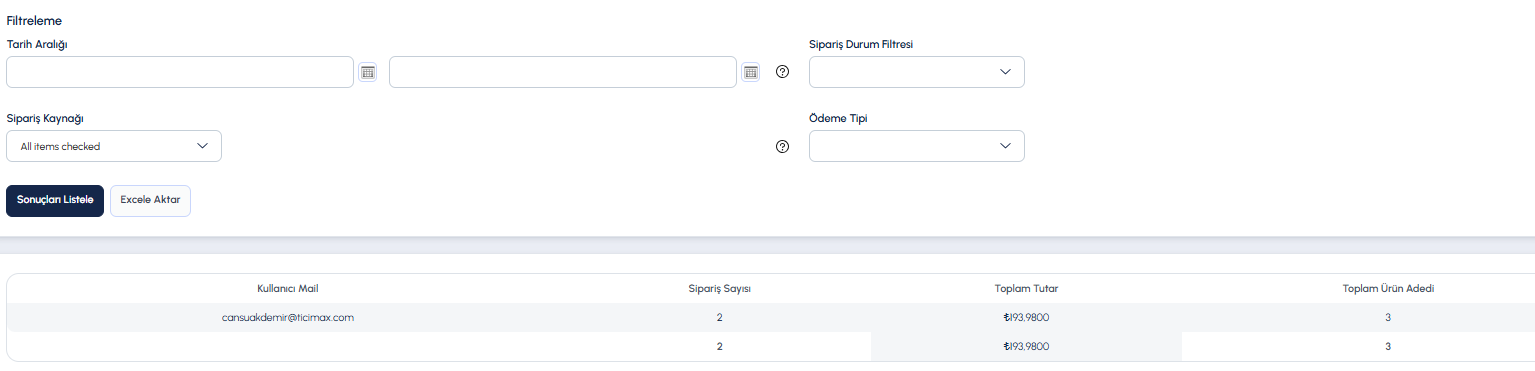Screen dimensions: 1535x371
Task: Select the cansuakdemir@ticimax.com email cell
Action: [288, 317]
